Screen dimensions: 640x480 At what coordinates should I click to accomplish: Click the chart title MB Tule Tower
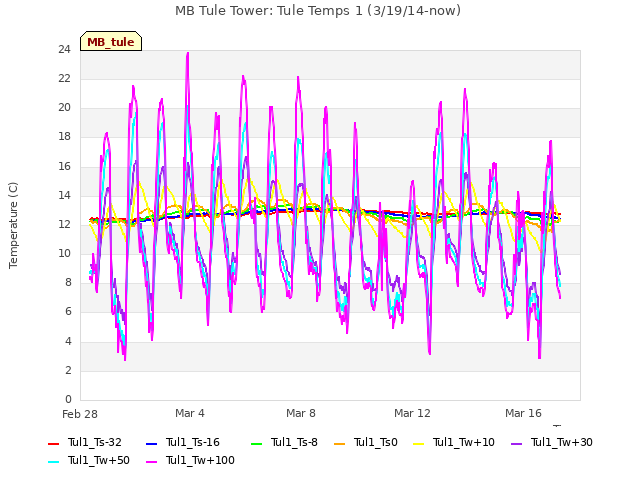click(x=318, y=11)
